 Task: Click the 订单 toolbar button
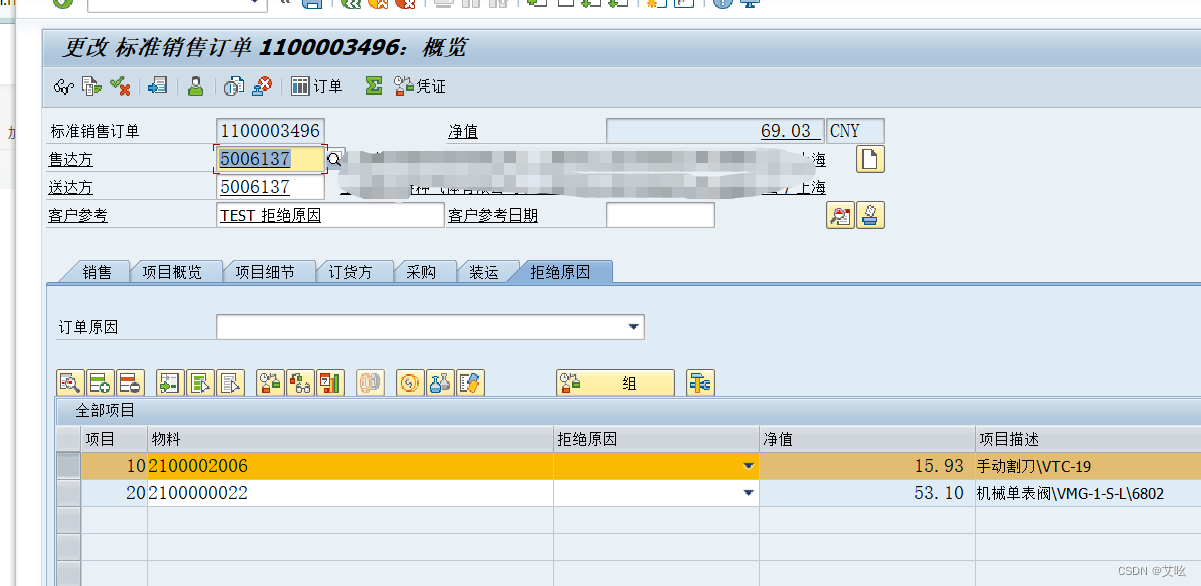[x=316, y=86]
